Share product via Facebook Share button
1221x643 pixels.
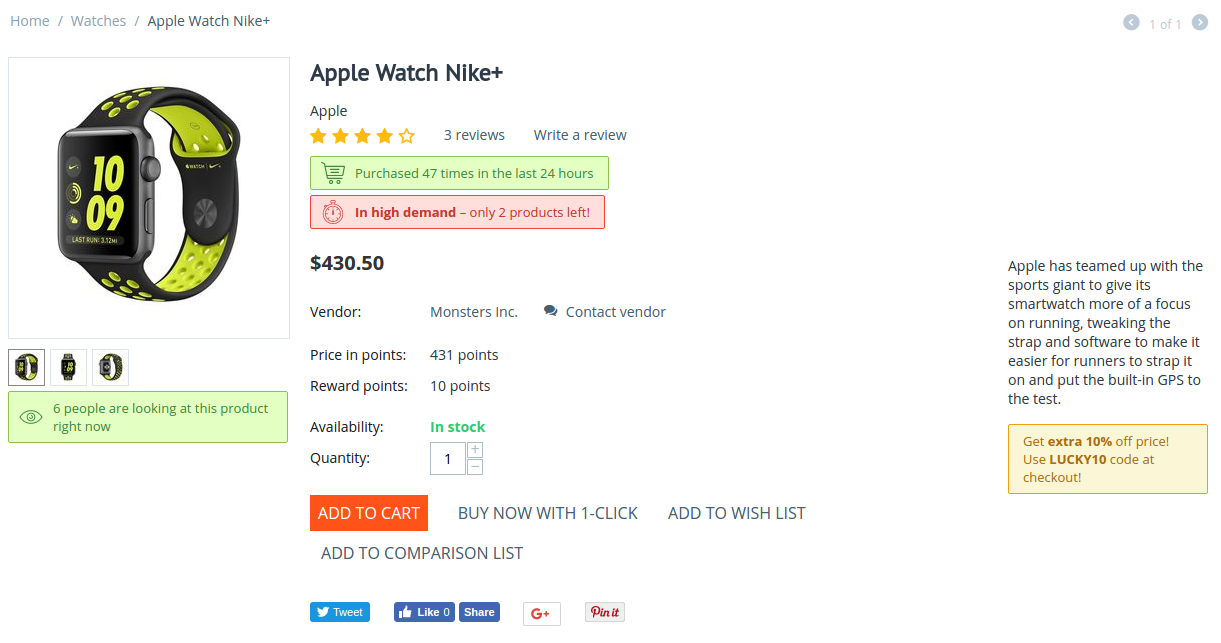click(480, 612)
